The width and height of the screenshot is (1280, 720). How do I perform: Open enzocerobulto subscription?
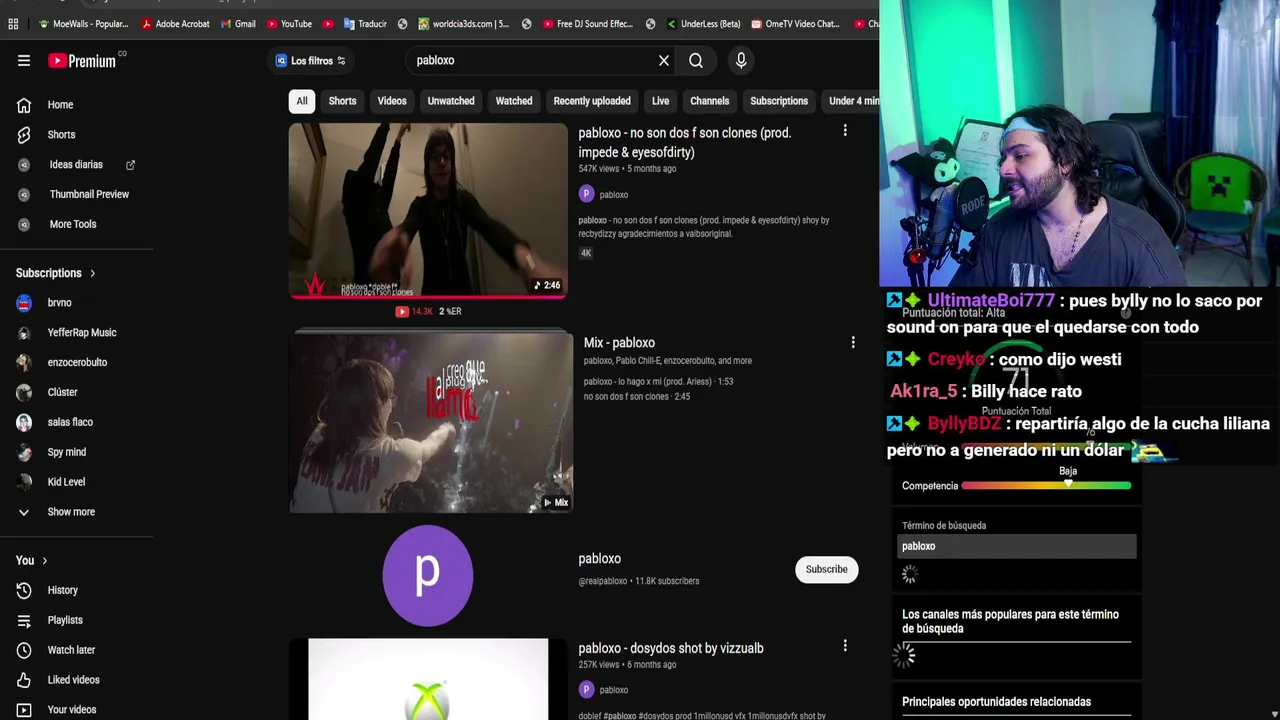(76, 363)
